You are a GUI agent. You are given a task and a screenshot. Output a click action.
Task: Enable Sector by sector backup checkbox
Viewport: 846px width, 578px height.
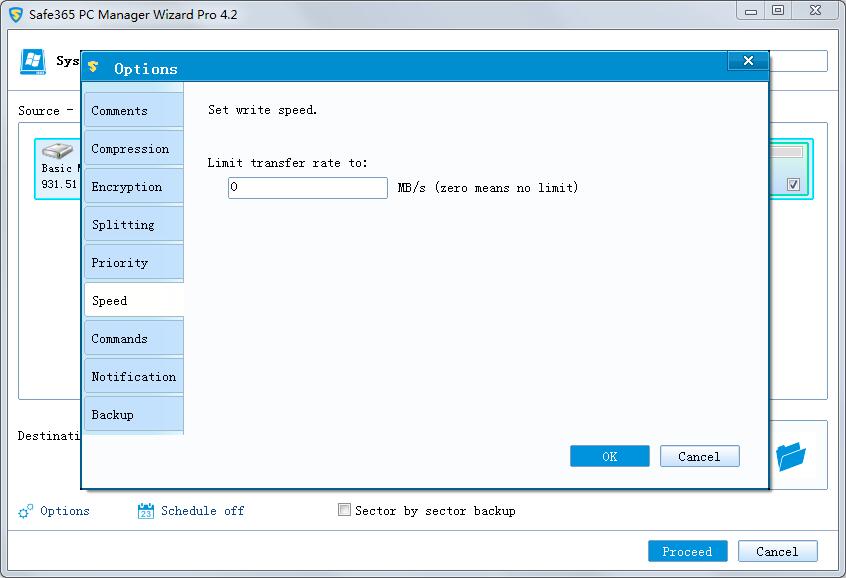point(346,510)
